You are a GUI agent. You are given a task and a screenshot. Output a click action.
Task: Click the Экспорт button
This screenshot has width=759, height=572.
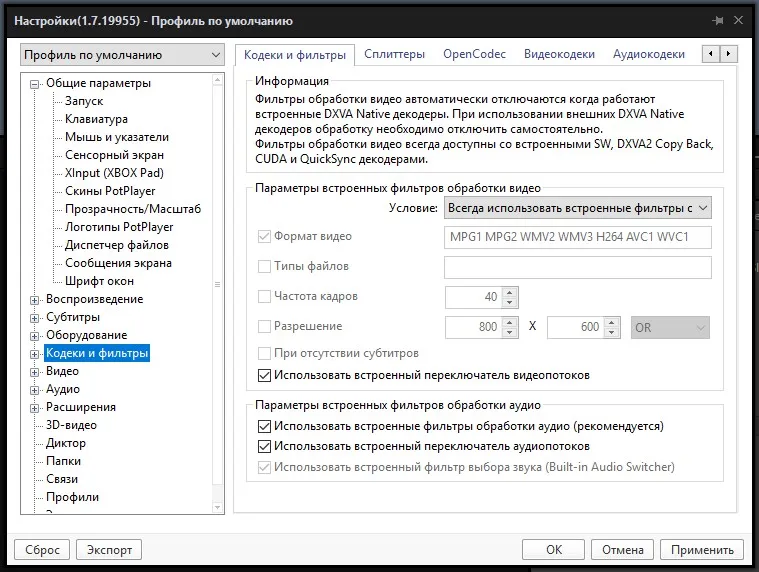[109, 550]
